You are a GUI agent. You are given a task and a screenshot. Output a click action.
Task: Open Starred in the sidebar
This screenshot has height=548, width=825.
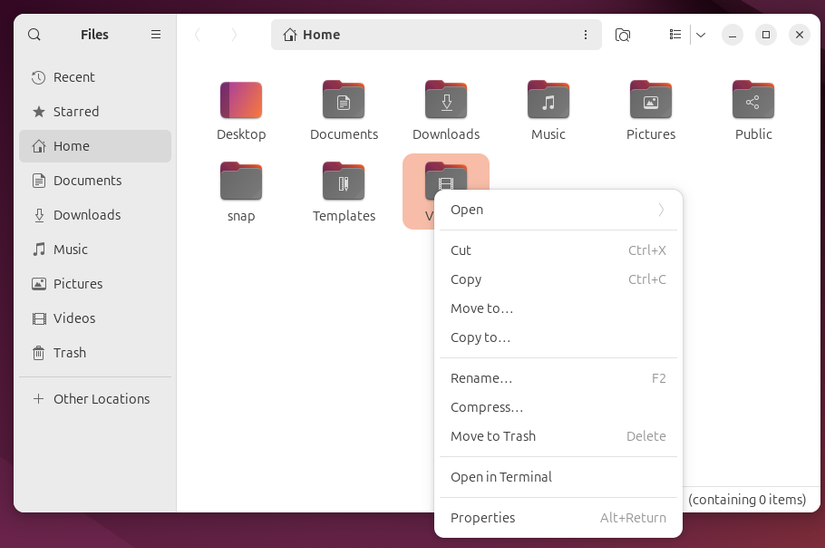76,112
